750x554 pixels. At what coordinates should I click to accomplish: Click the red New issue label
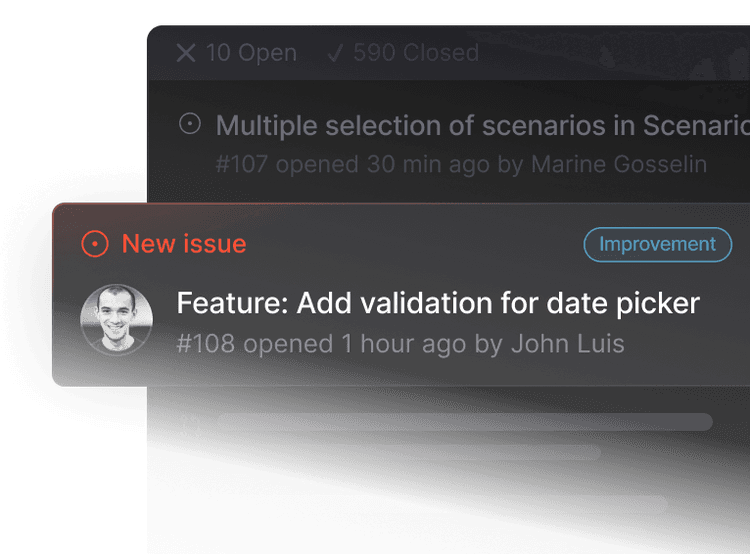(x=184, y=244)
